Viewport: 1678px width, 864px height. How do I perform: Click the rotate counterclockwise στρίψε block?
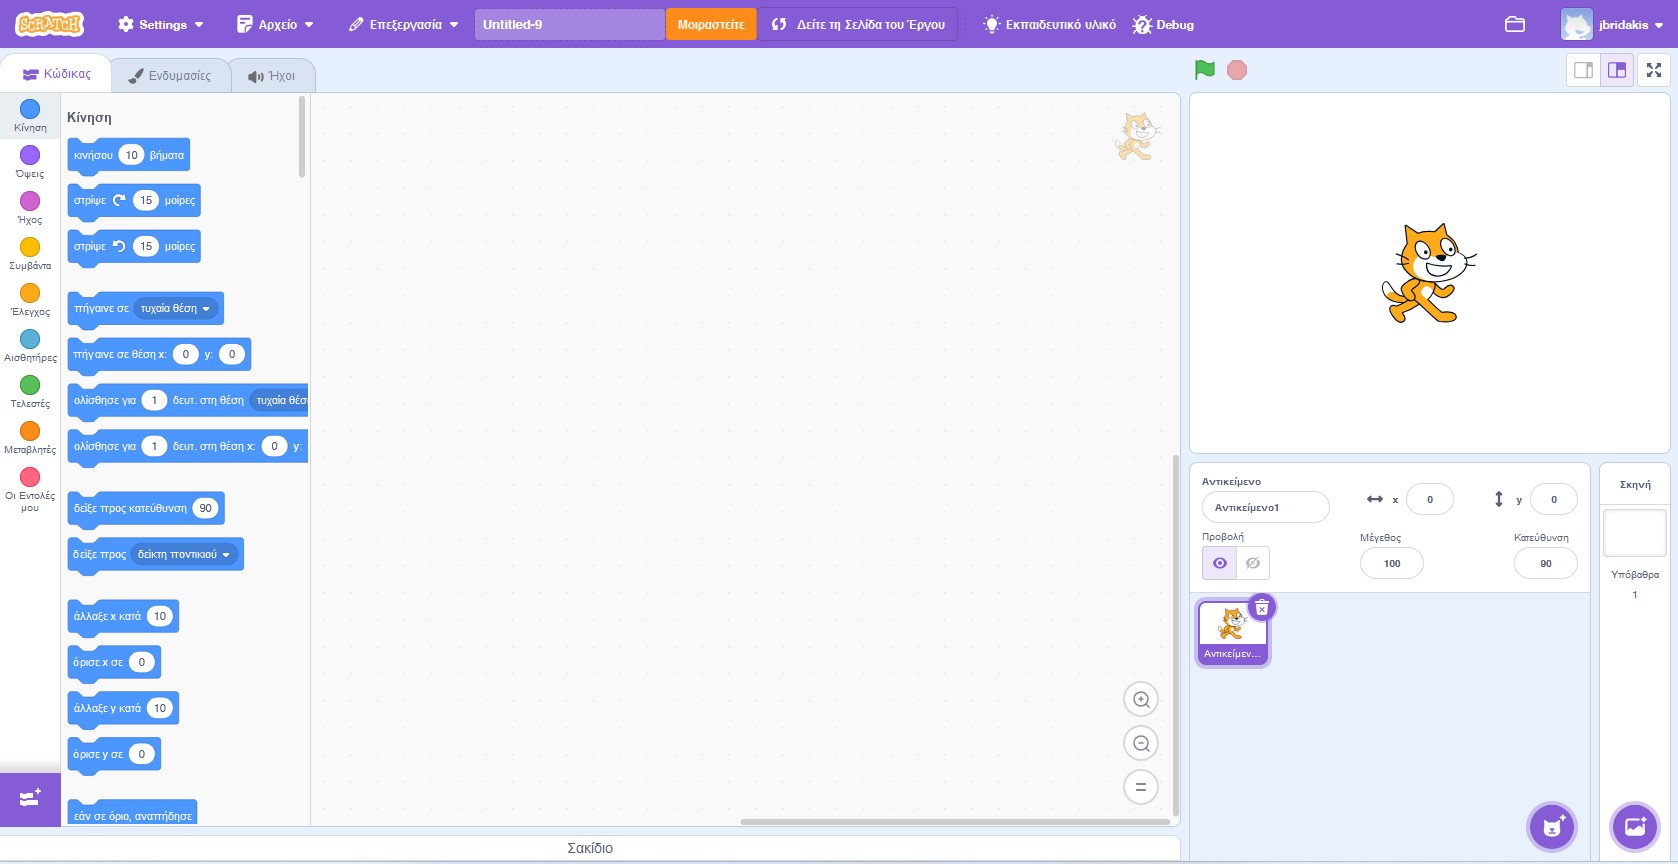click(x=134, y=246)
